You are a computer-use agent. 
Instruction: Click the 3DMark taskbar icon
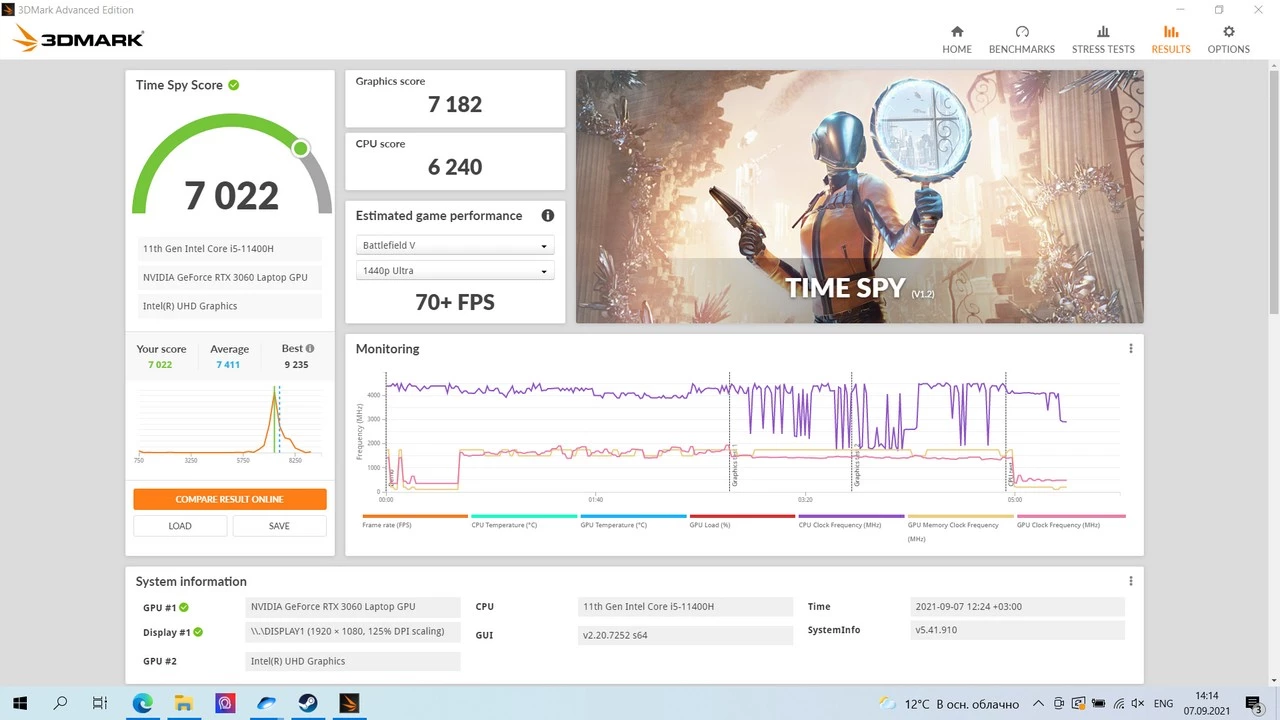click(x=348, y=703)
